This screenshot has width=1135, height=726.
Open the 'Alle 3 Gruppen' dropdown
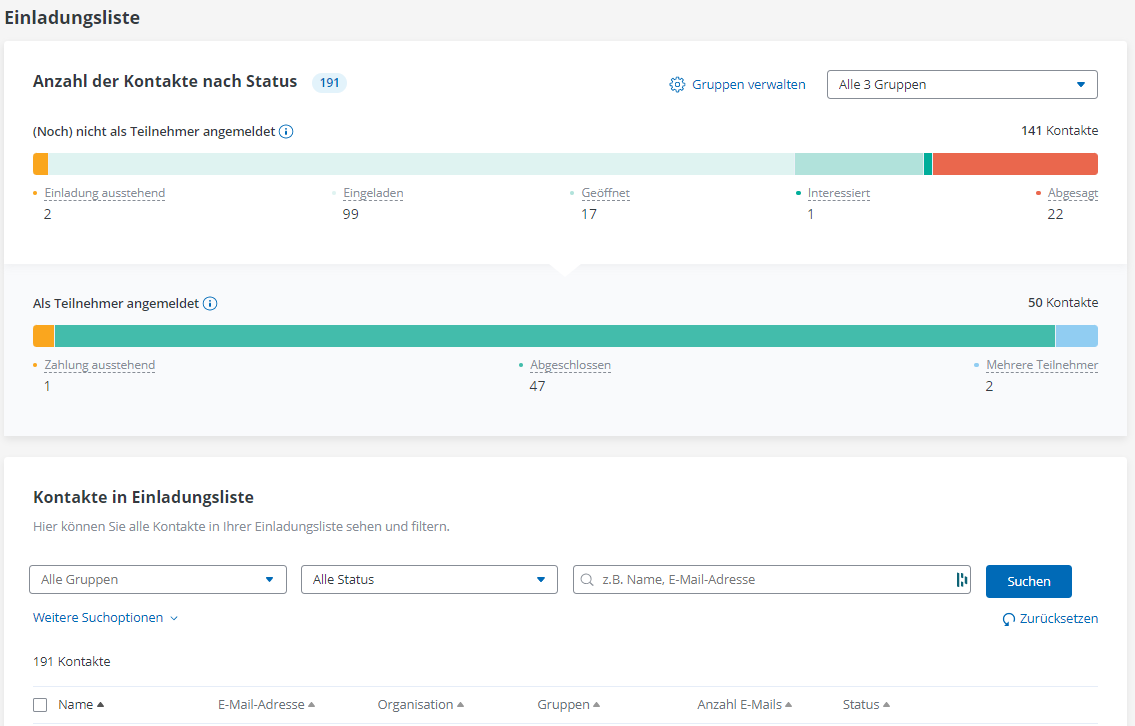(962, 85)
